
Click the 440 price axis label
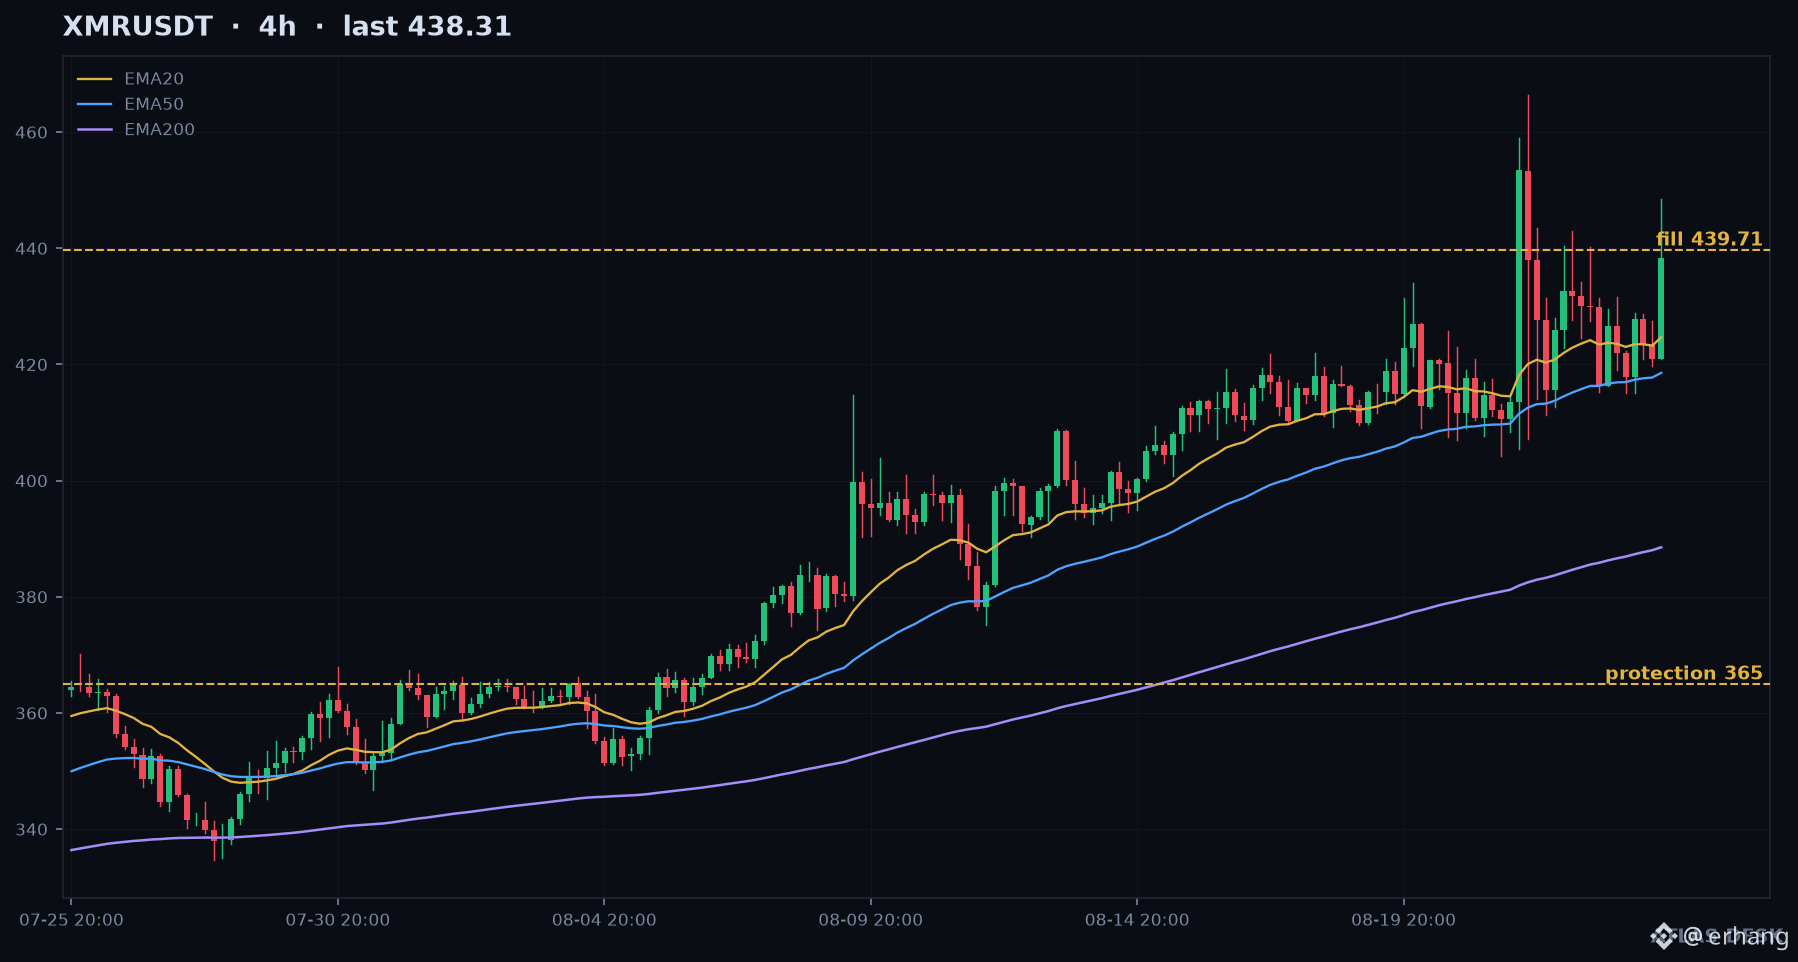click(x=32, y=249)
